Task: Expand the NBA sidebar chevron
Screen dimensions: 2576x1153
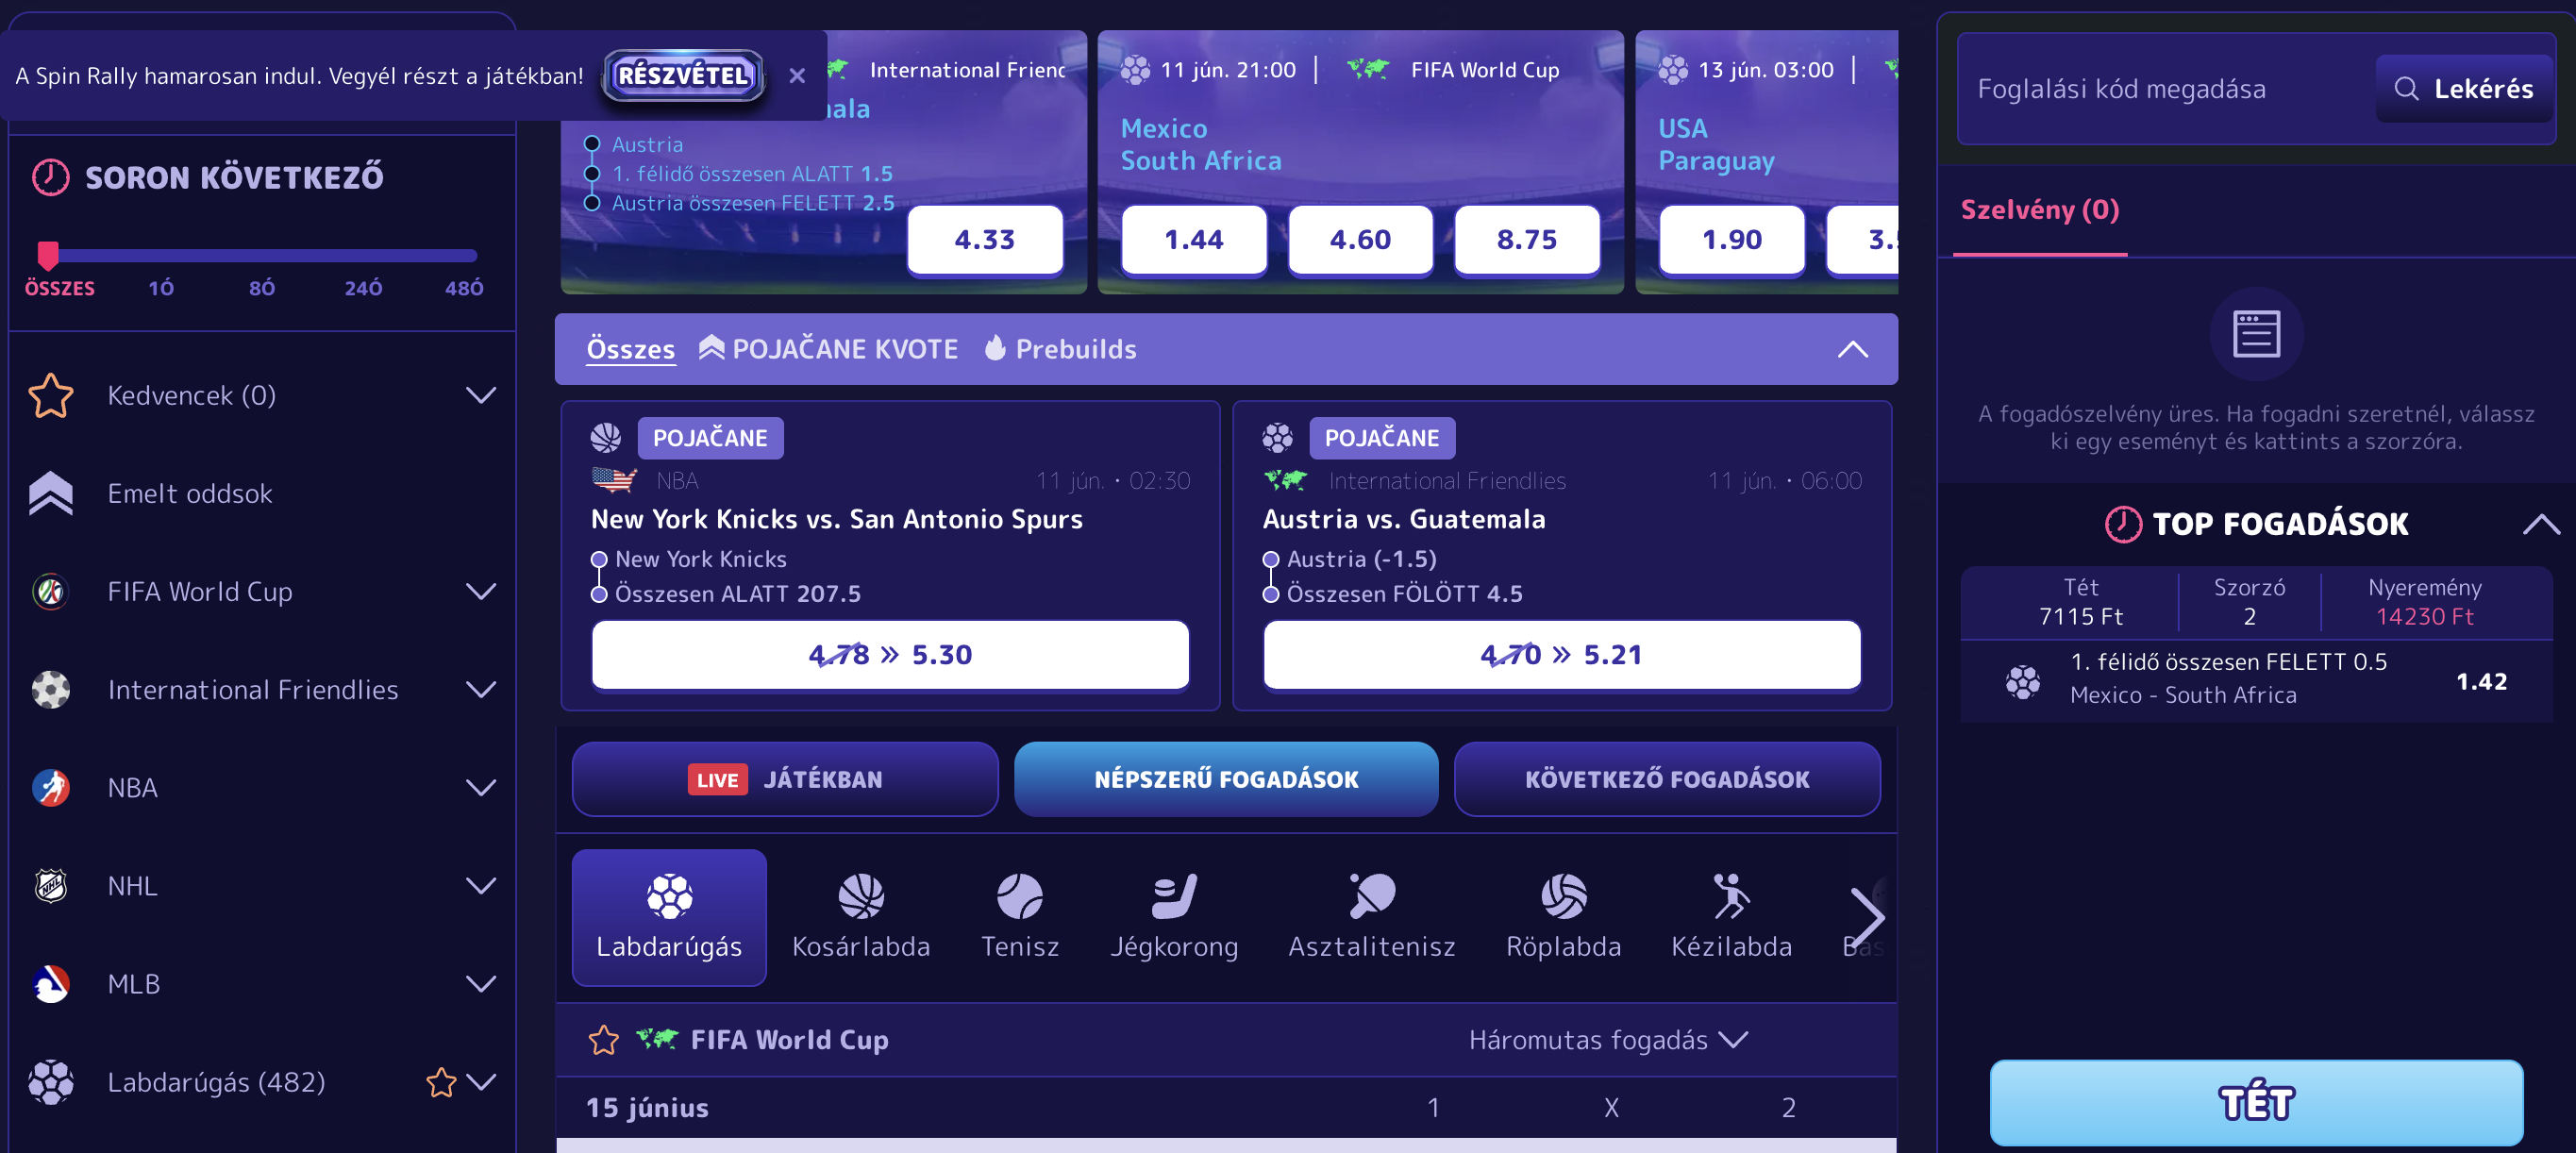Action: [481, 787]
